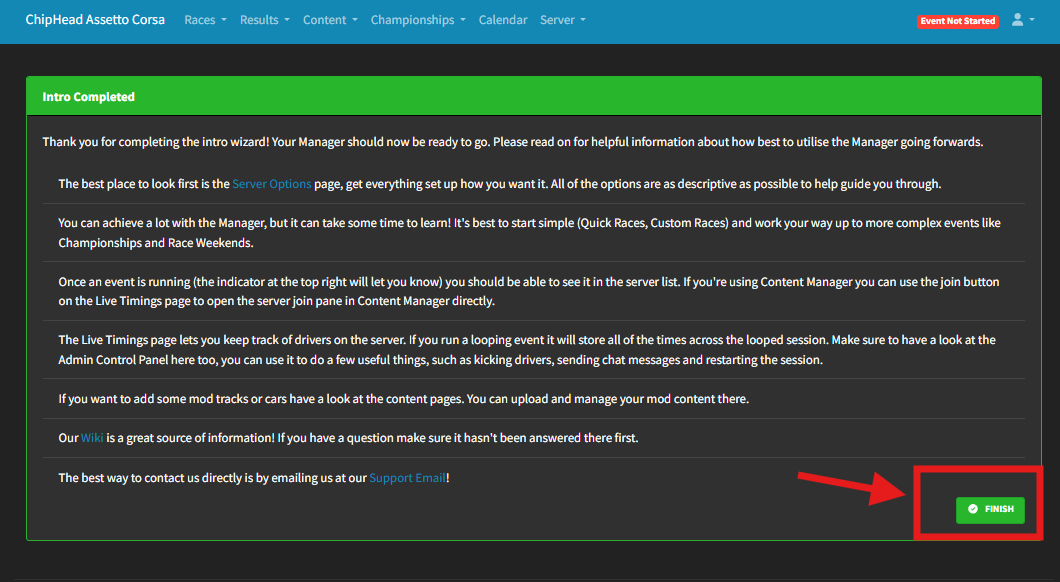This screenshot has height=582, width=1060.
Task: Click the 'Once an event is running' paragraph
Action: pyautogui.click(x=529, y=291)
